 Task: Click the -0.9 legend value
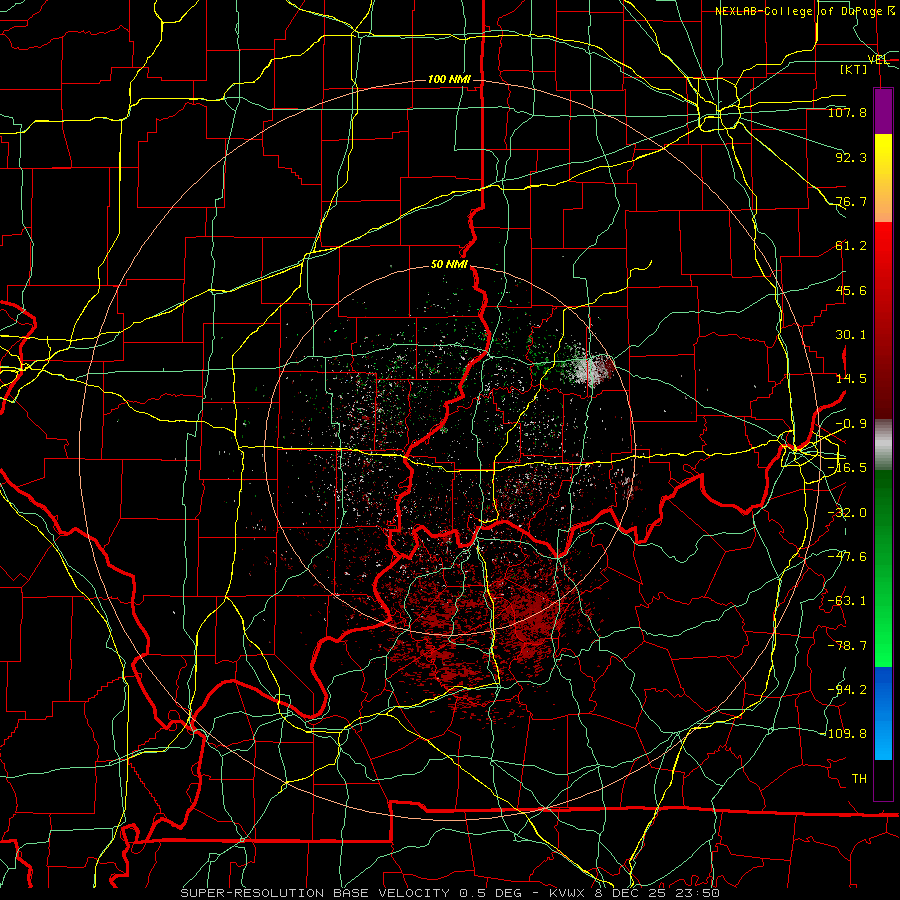pos(851,424)
